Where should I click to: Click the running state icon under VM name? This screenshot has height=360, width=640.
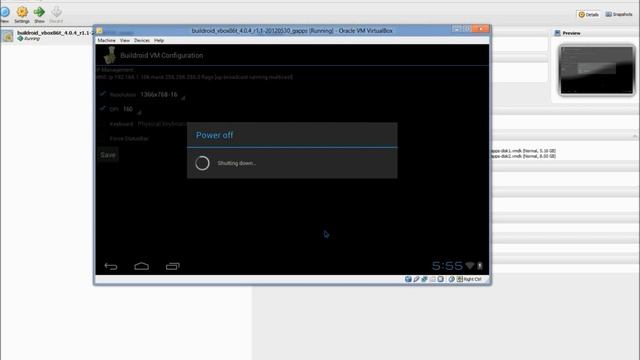pyautogui.click(x=20, y=38)
